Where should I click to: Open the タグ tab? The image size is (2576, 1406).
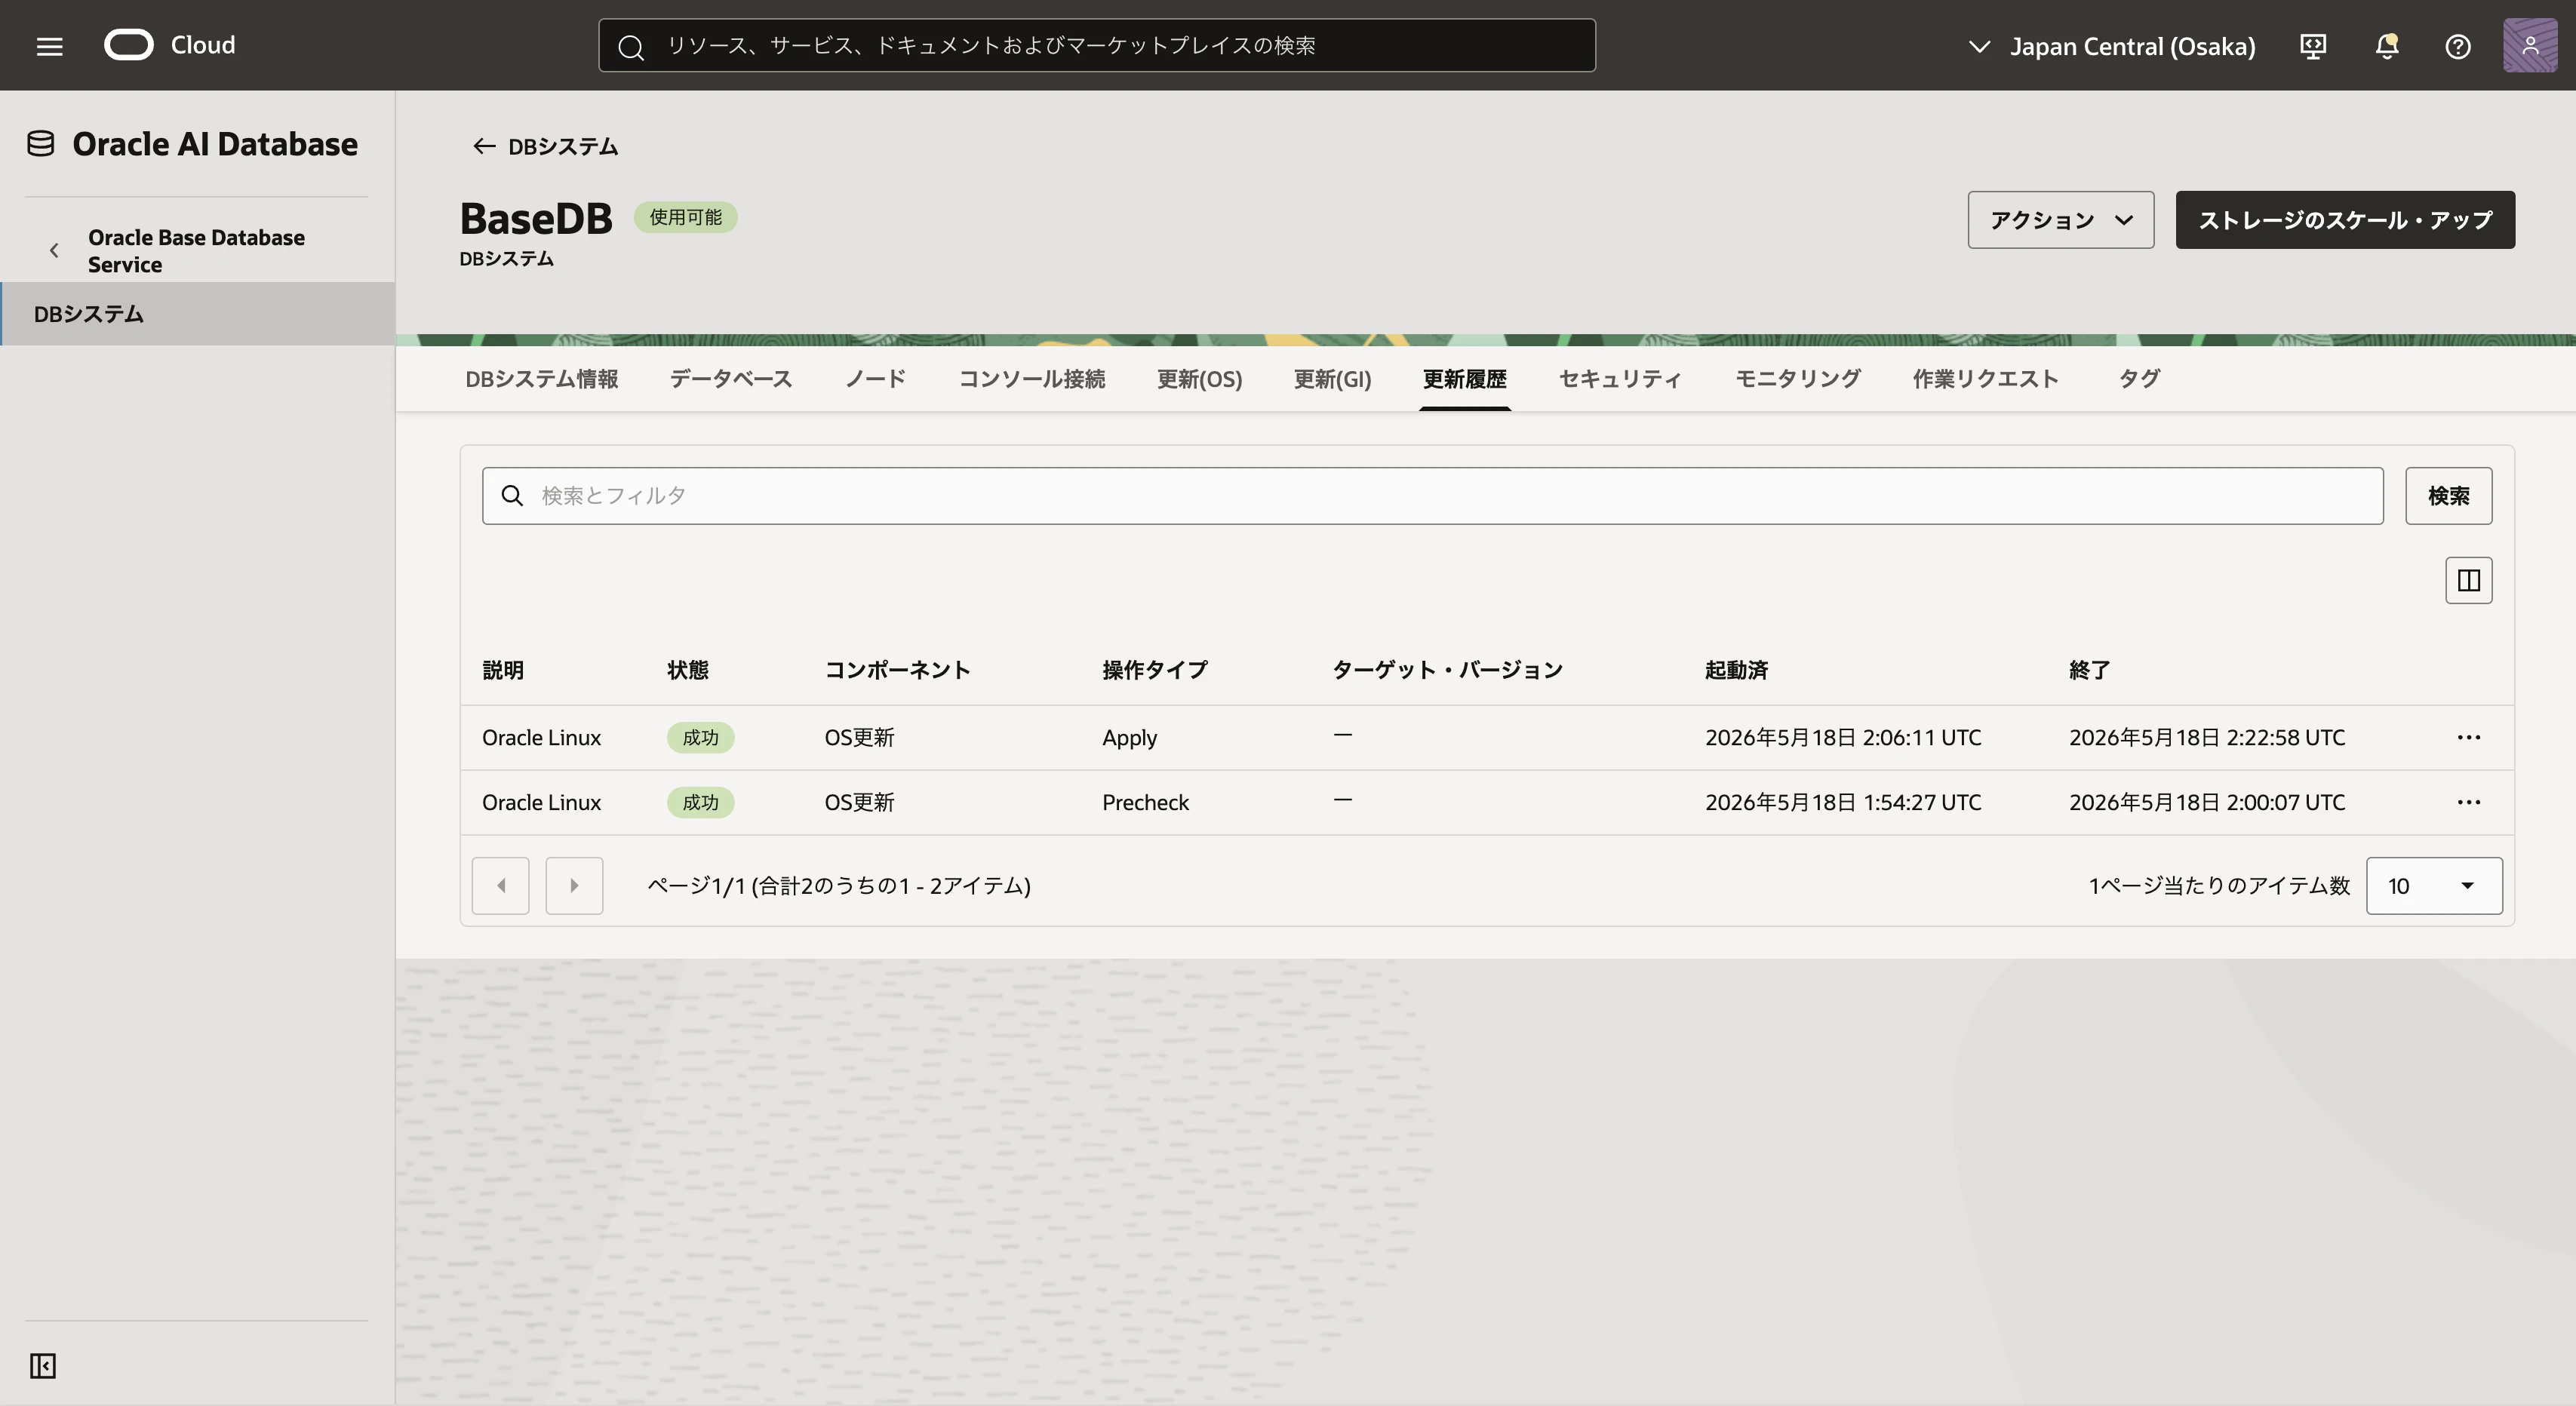(x=2140, y=379)
